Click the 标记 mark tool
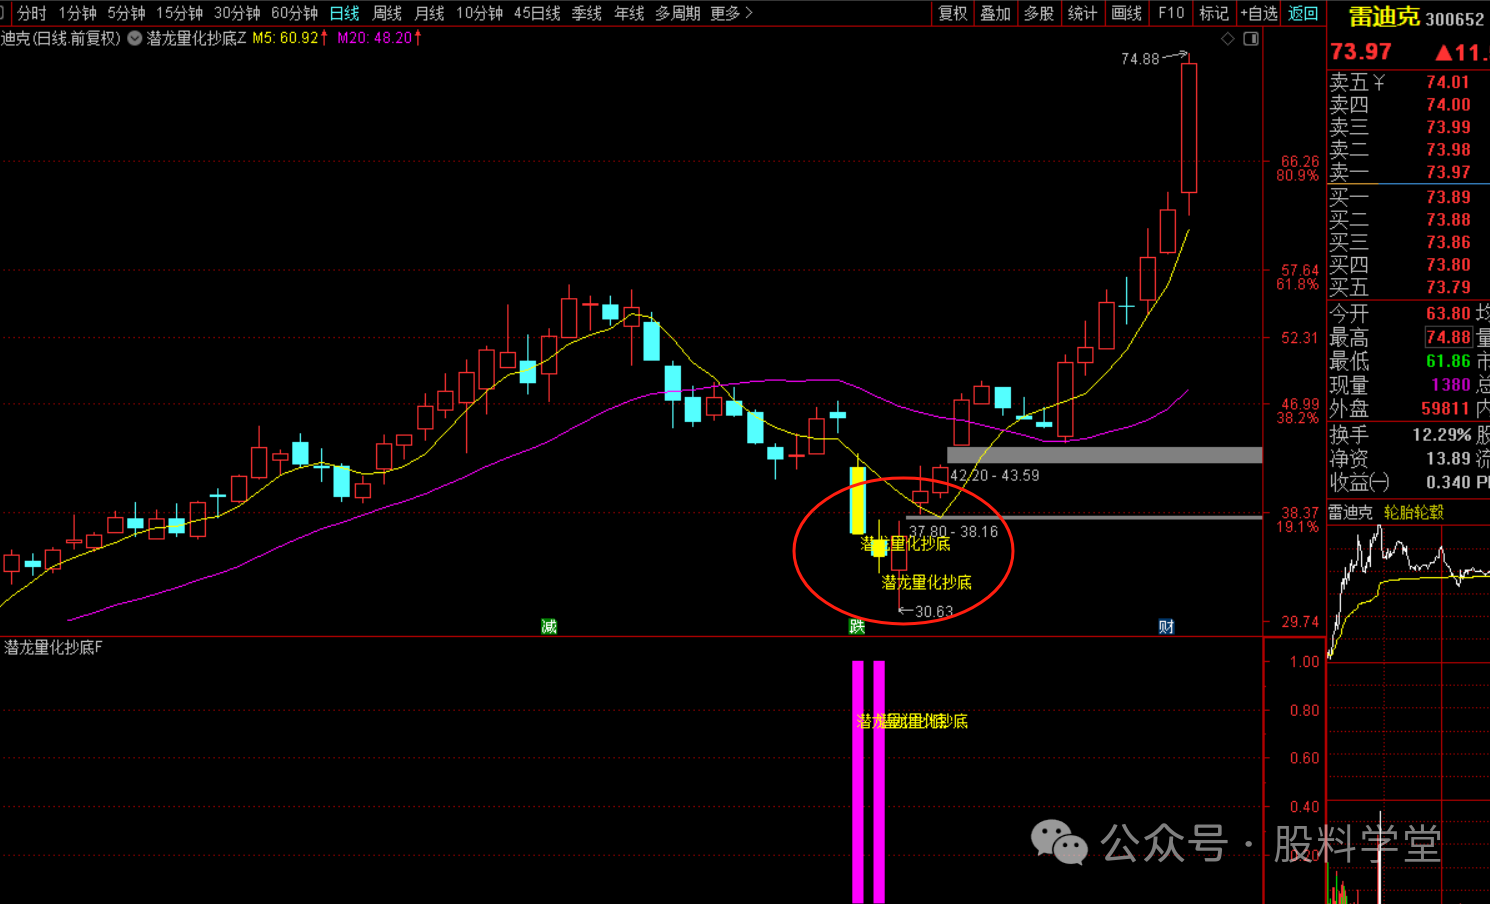The image size is (1490, 904). click(x=1214, y=13)
